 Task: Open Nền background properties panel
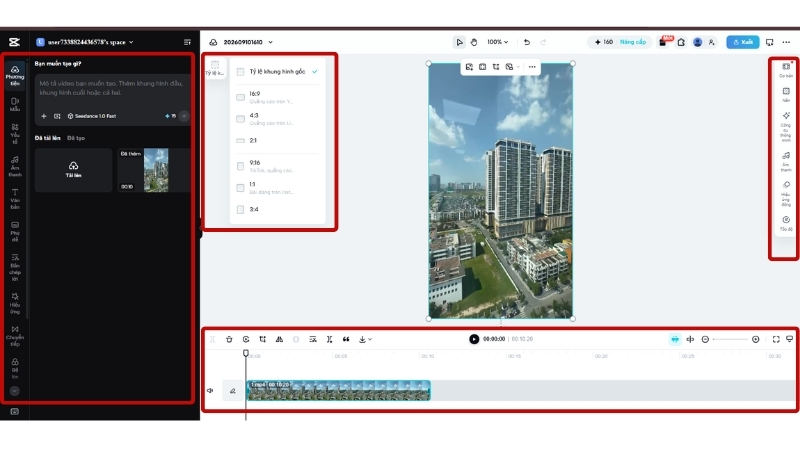click(786, 94)
